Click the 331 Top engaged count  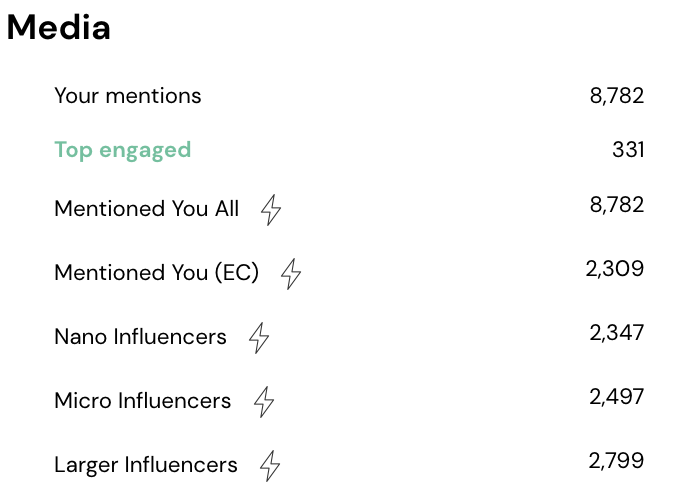(x=628, y=150)
